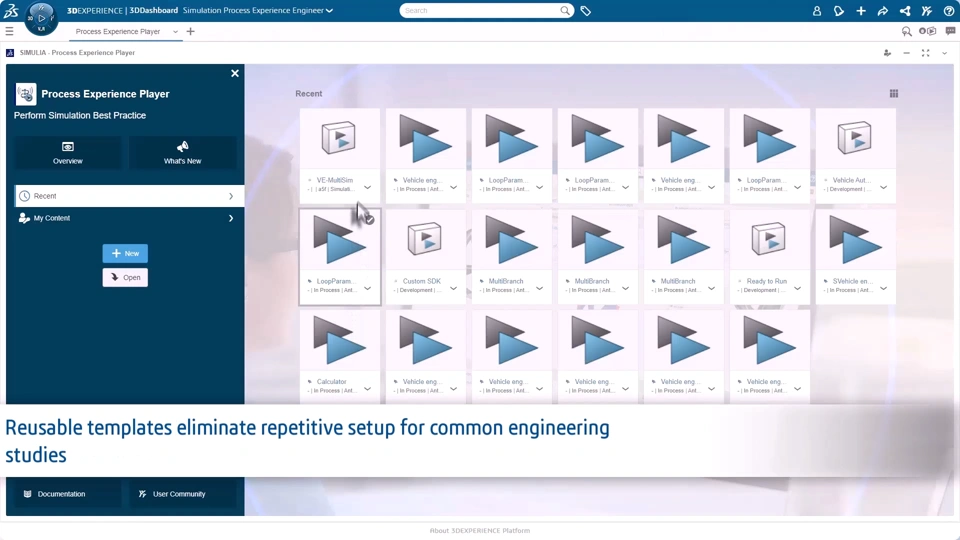The width and height of the screenshot is (960, 540).
Task: Click the tag icon beside search
Action: [x=585, y=10]
